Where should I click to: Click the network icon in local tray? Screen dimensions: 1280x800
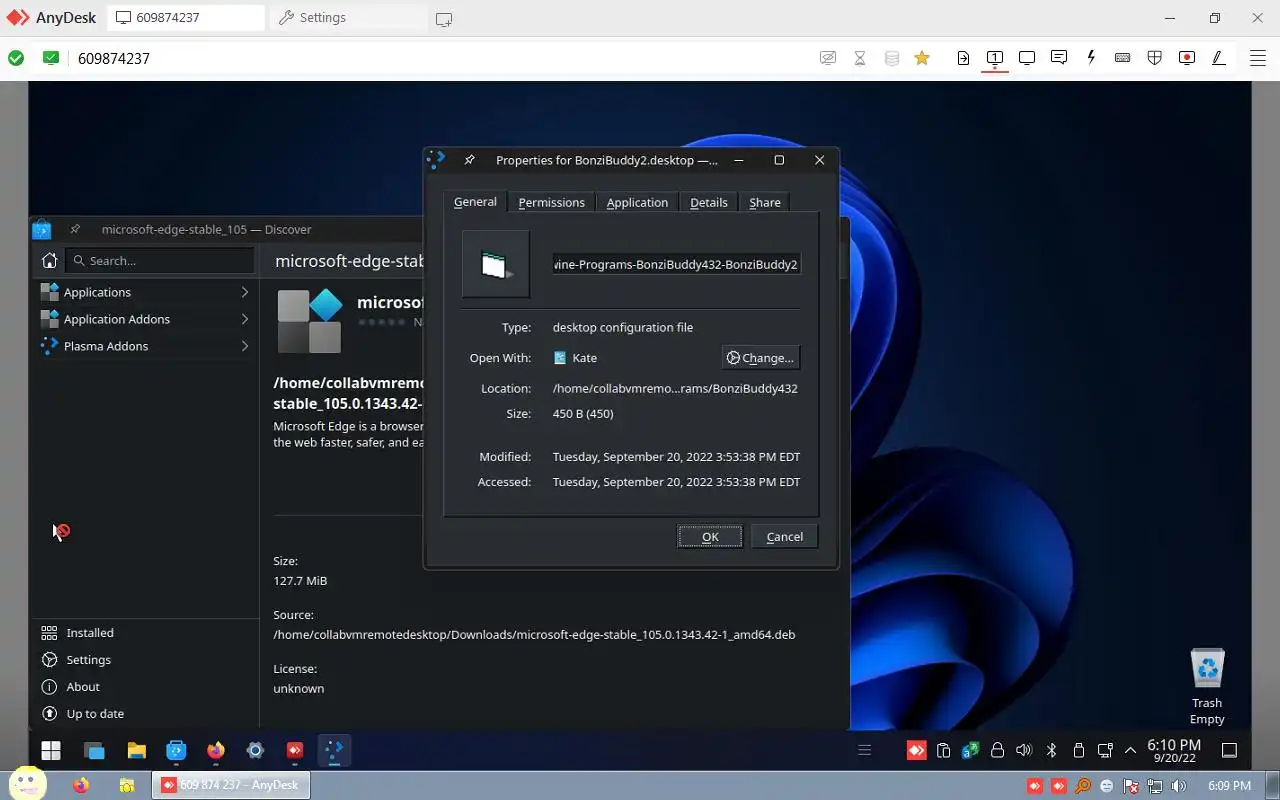[1155, 786]
